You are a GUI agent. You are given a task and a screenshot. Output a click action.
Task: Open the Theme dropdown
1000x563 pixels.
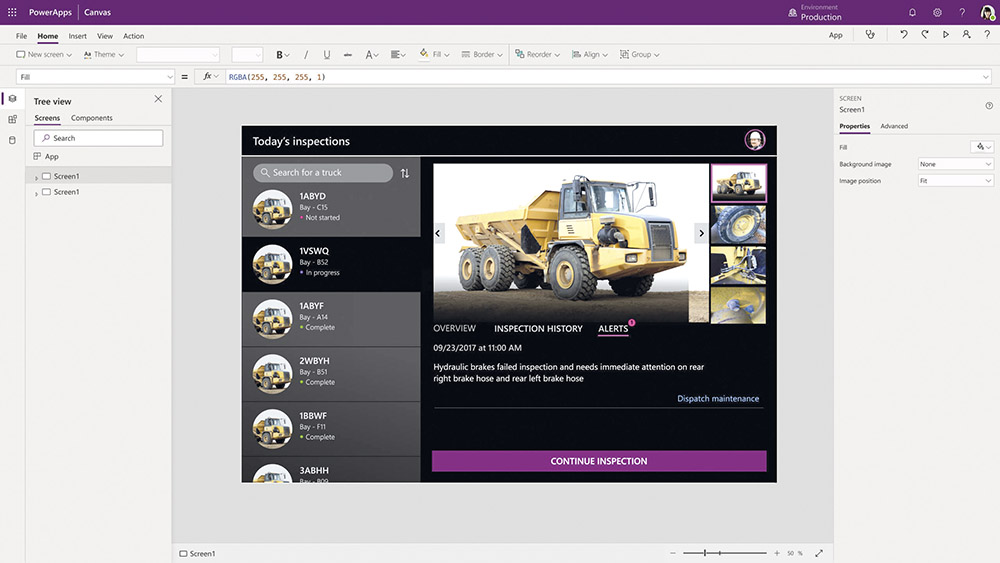(104, 55)
